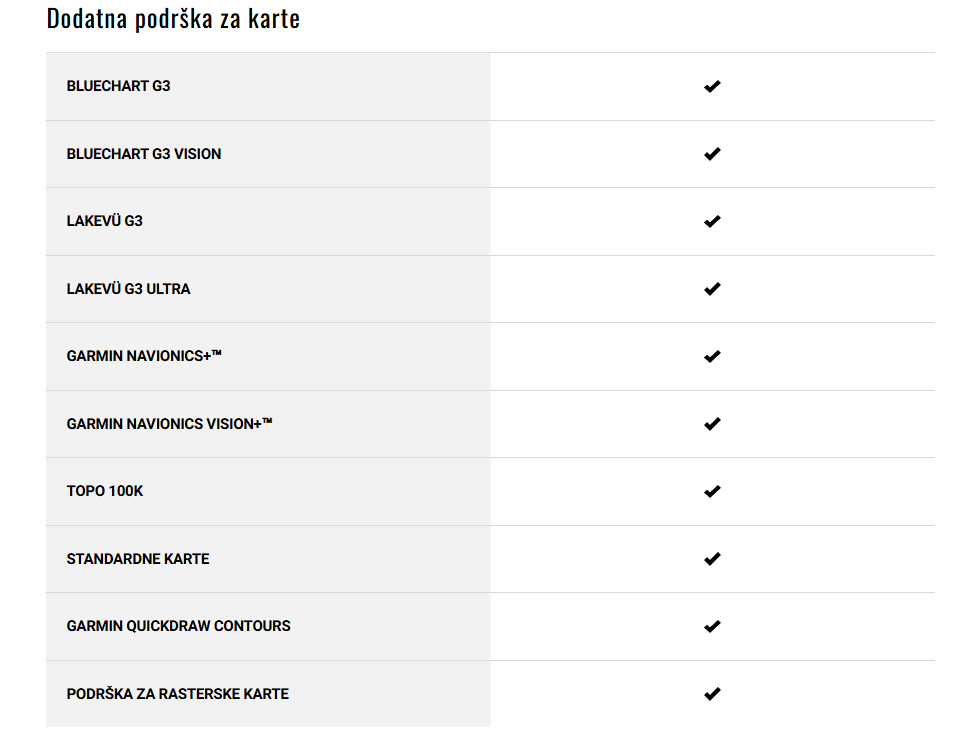Select the BLUECHART G3 label

[118, 86]
